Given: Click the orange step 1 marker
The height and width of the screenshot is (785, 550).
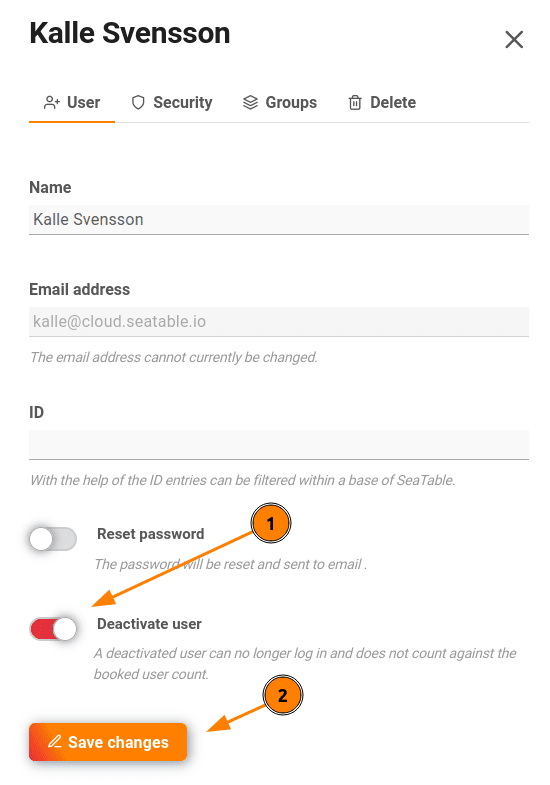Looking at the screenshot, I should click(x=270, y=523).
